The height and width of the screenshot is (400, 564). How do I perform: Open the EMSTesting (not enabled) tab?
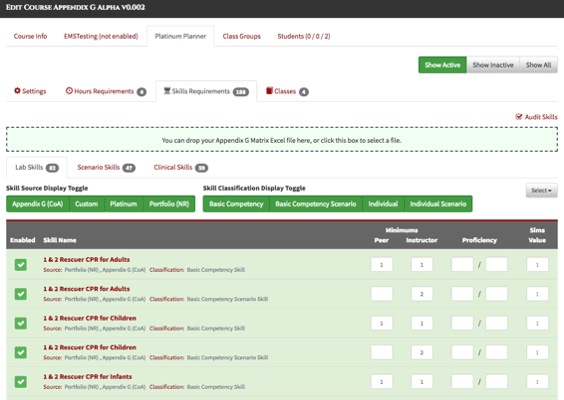pos(101,36)
